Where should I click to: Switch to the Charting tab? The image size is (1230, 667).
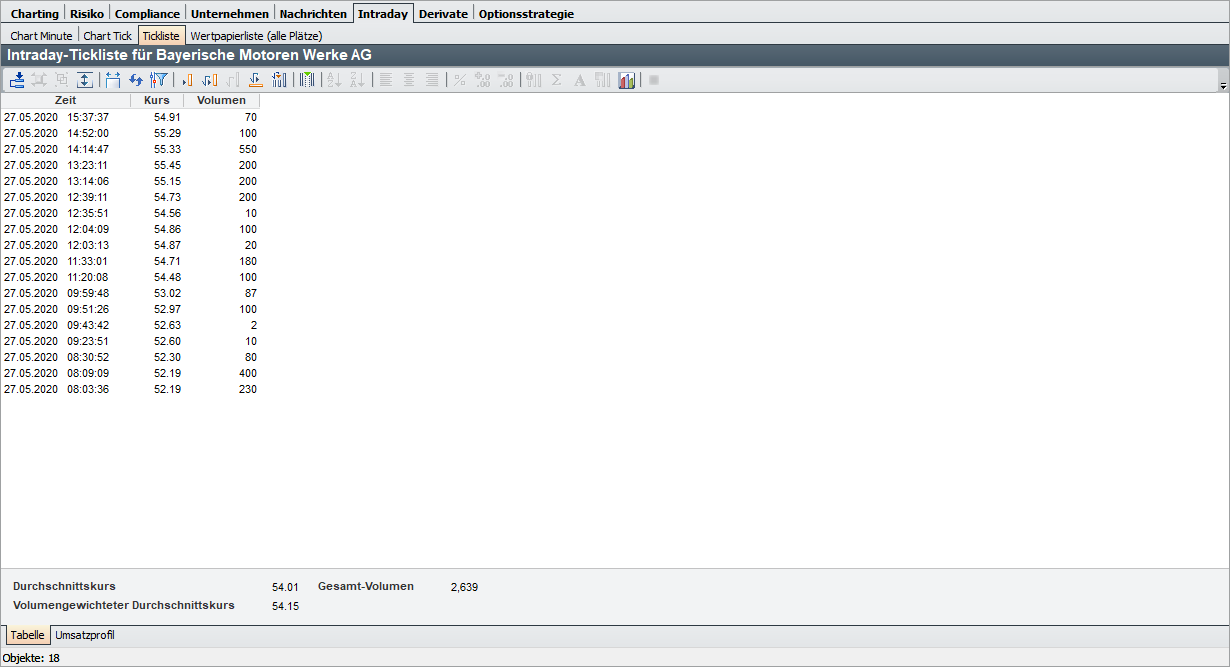34,14
